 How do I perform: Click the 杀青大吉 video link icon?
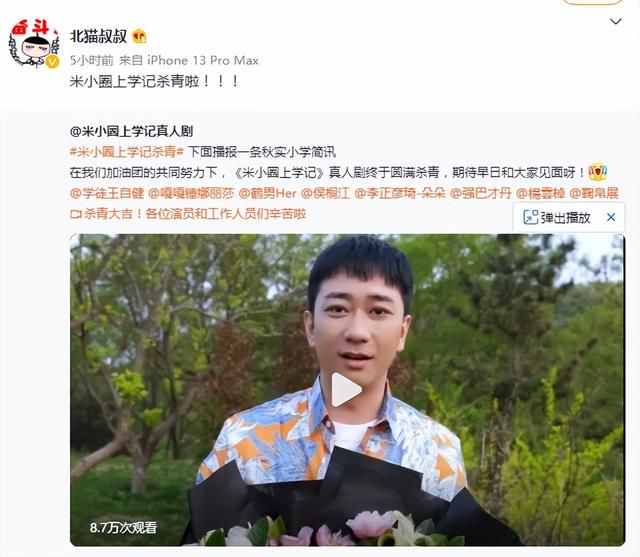click(x=76, y=214)
